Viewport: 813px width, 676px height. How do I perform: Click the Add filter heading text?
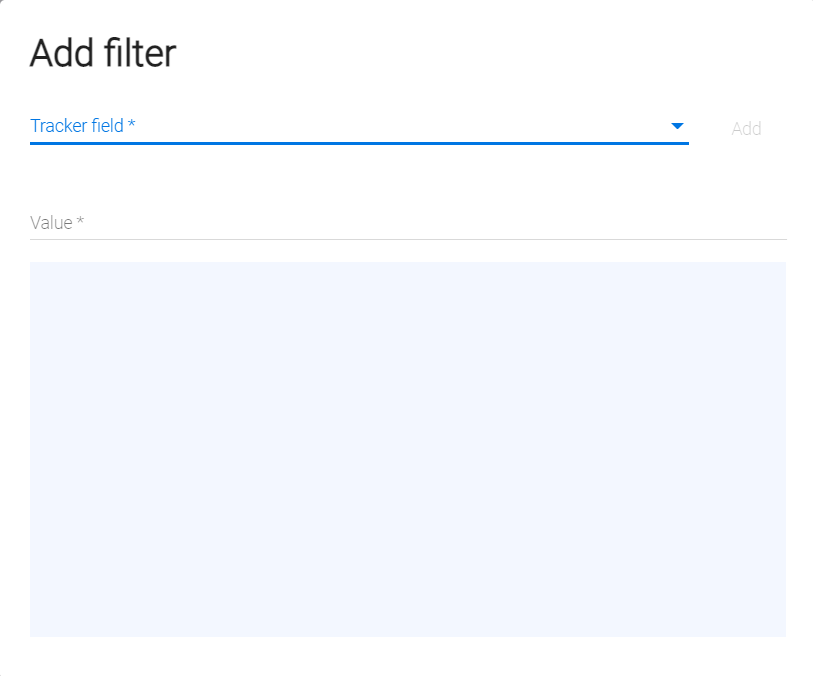click(x=103, y=53)
